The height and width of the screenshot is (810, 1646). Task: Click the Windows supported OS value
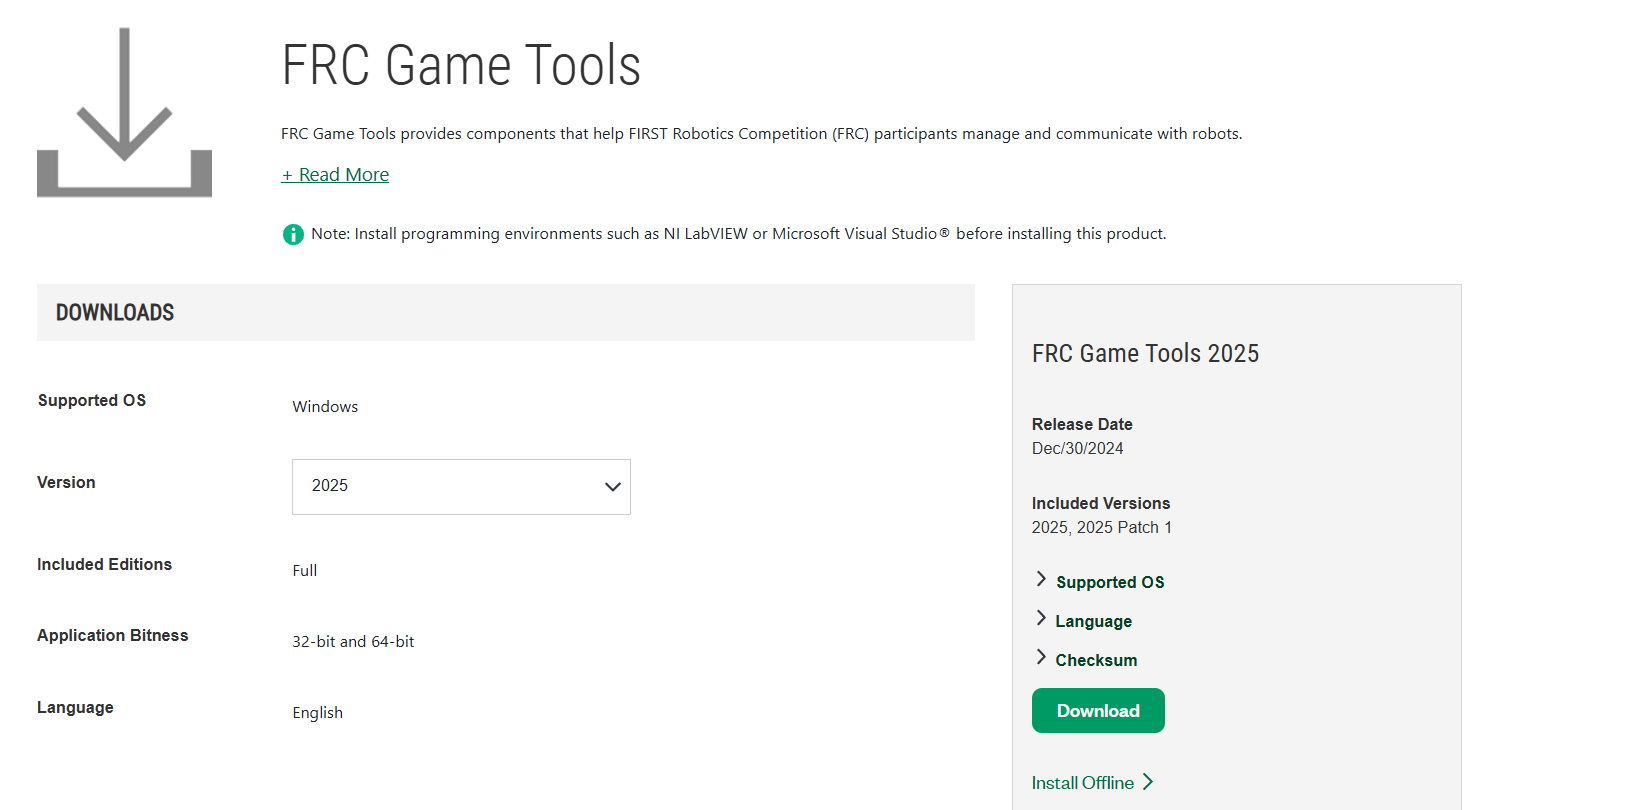click(x=325, y=407)
